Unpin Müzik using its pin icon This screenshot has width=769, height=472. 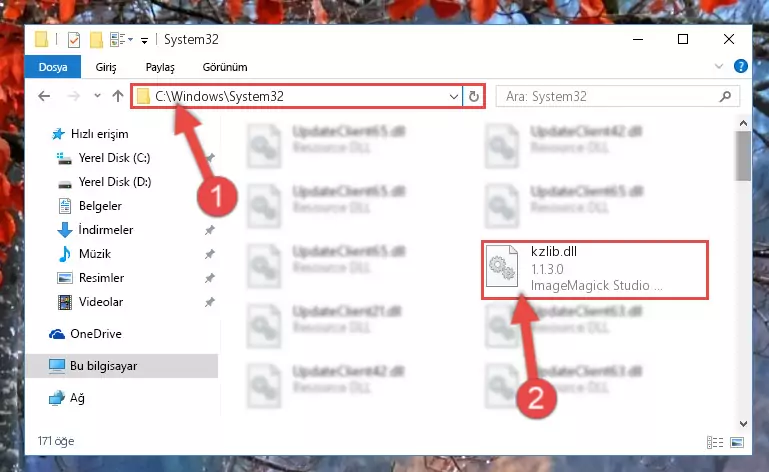(x=209, y=254)
